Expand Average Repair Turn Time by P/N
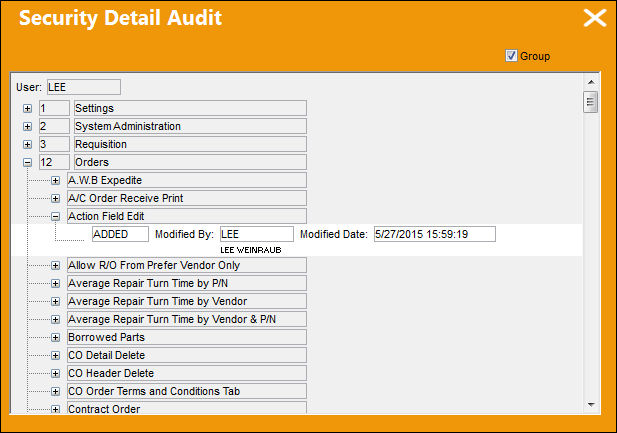The width and height of the screenshot is (617, 433). point(55,283)
